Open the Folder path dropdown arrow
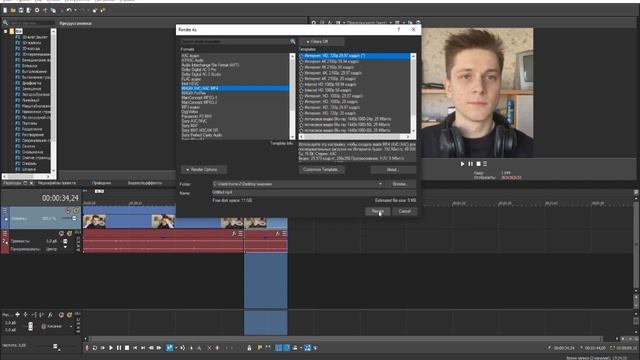The width and height of the screenshot is (640, 360). click(x=380, y=184)
